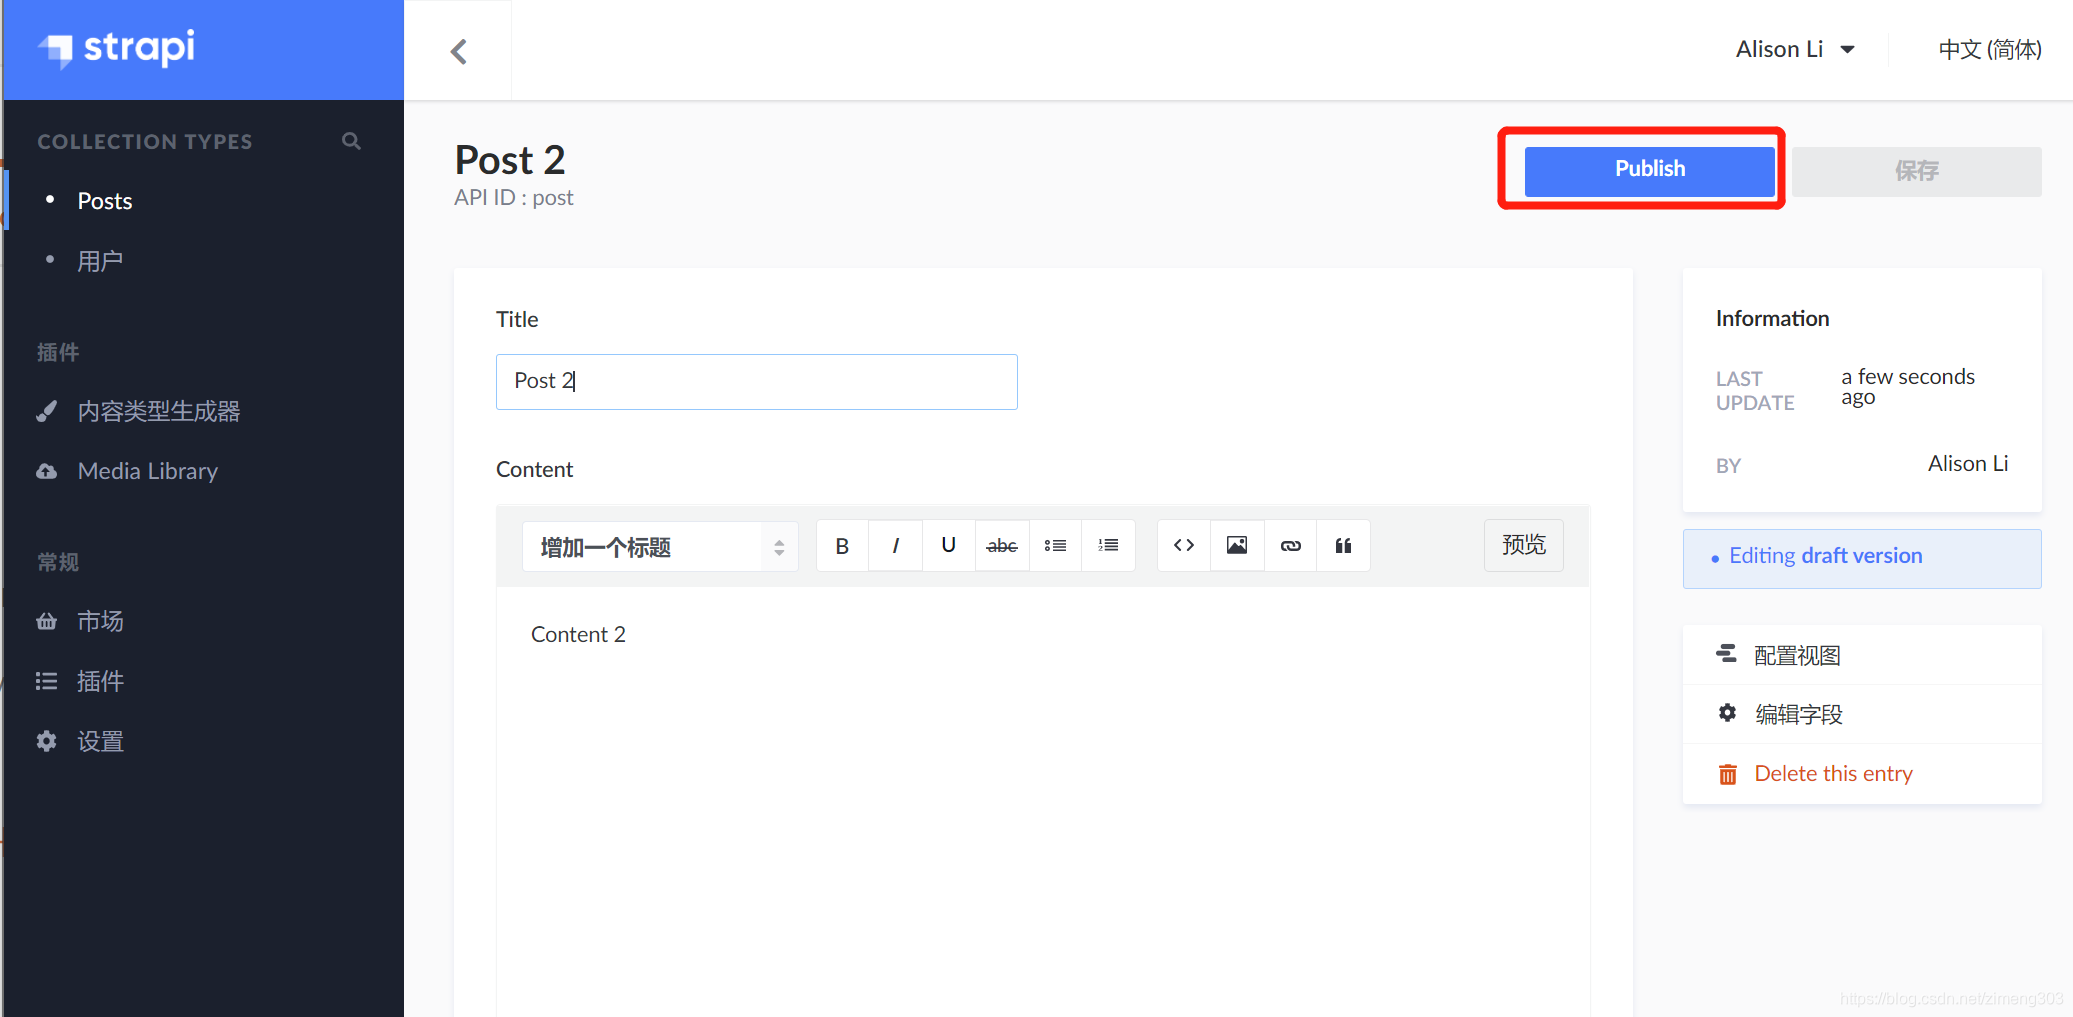Open Posts collection type
The height and width of the screenshot is (1017, 2073).
click(x=105, y=201)
